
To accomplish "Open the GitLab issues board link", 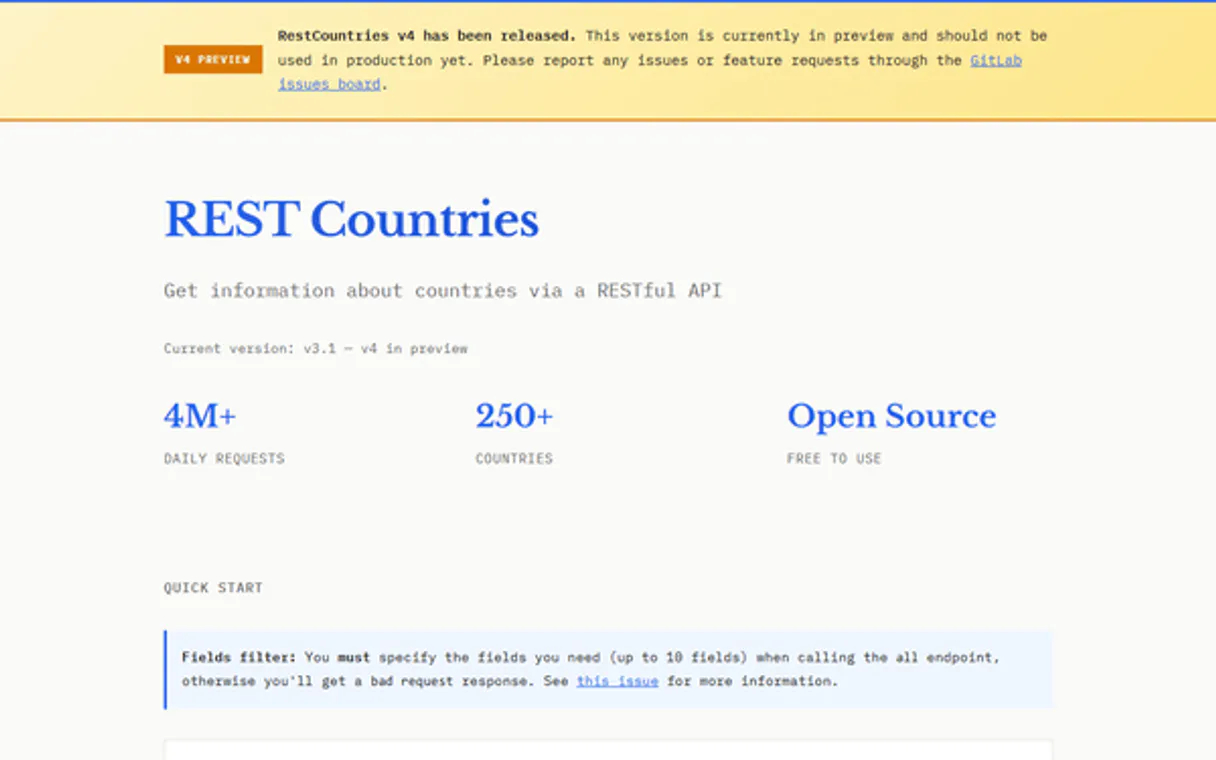I will [x=996, y=60].
